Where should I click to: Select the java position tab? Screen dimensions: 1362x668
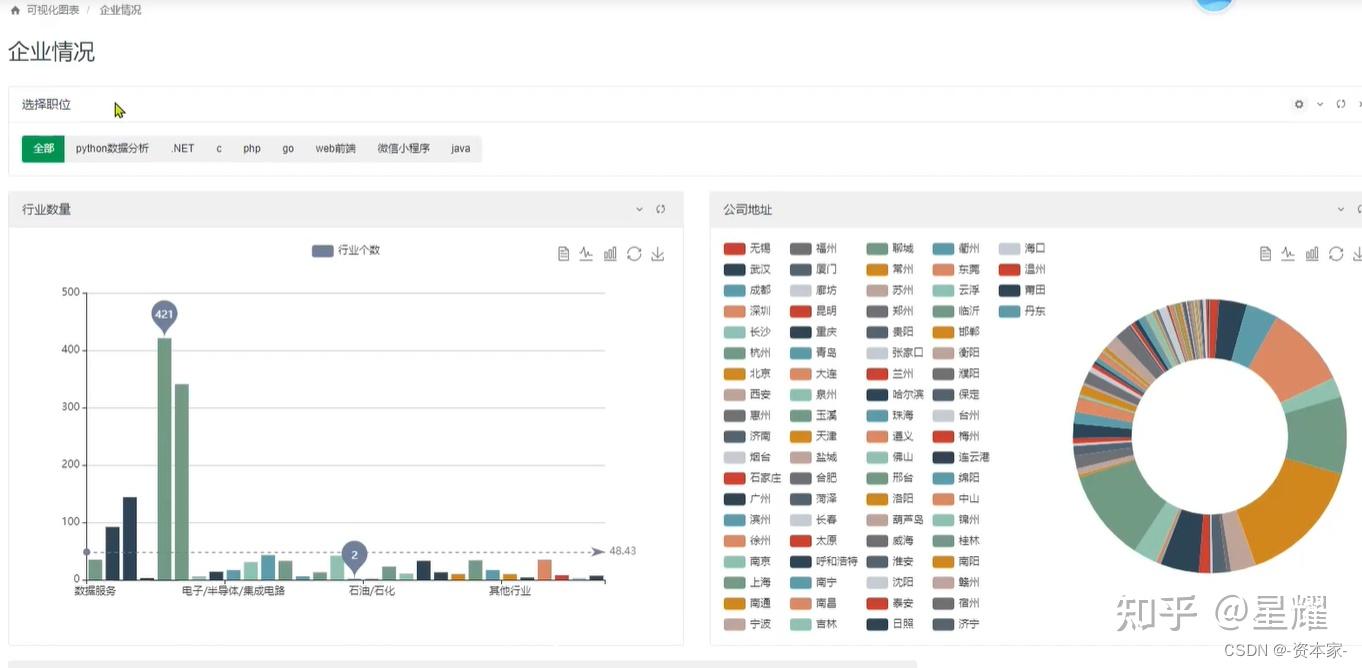click(x=460, y=148)
